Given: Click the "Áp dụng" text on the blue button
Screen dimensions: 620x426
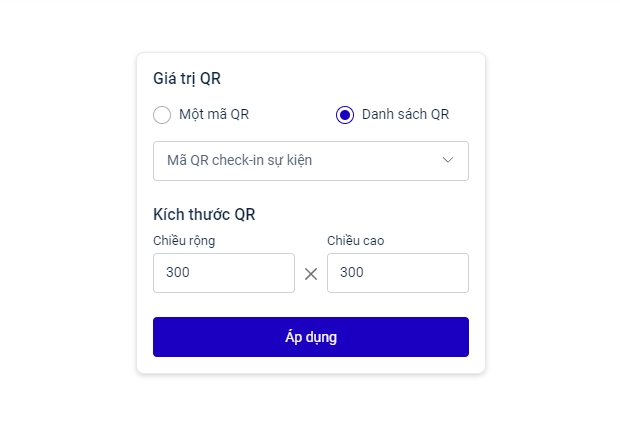Looking at the screenshot, I should pos(310,337).
